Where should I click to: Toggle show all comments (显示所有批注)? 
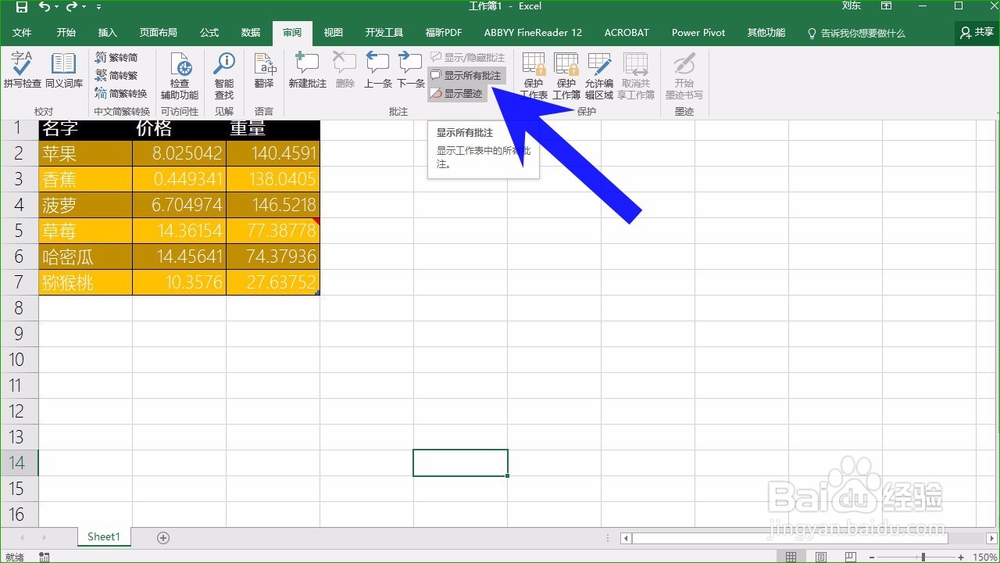[466, 75]
